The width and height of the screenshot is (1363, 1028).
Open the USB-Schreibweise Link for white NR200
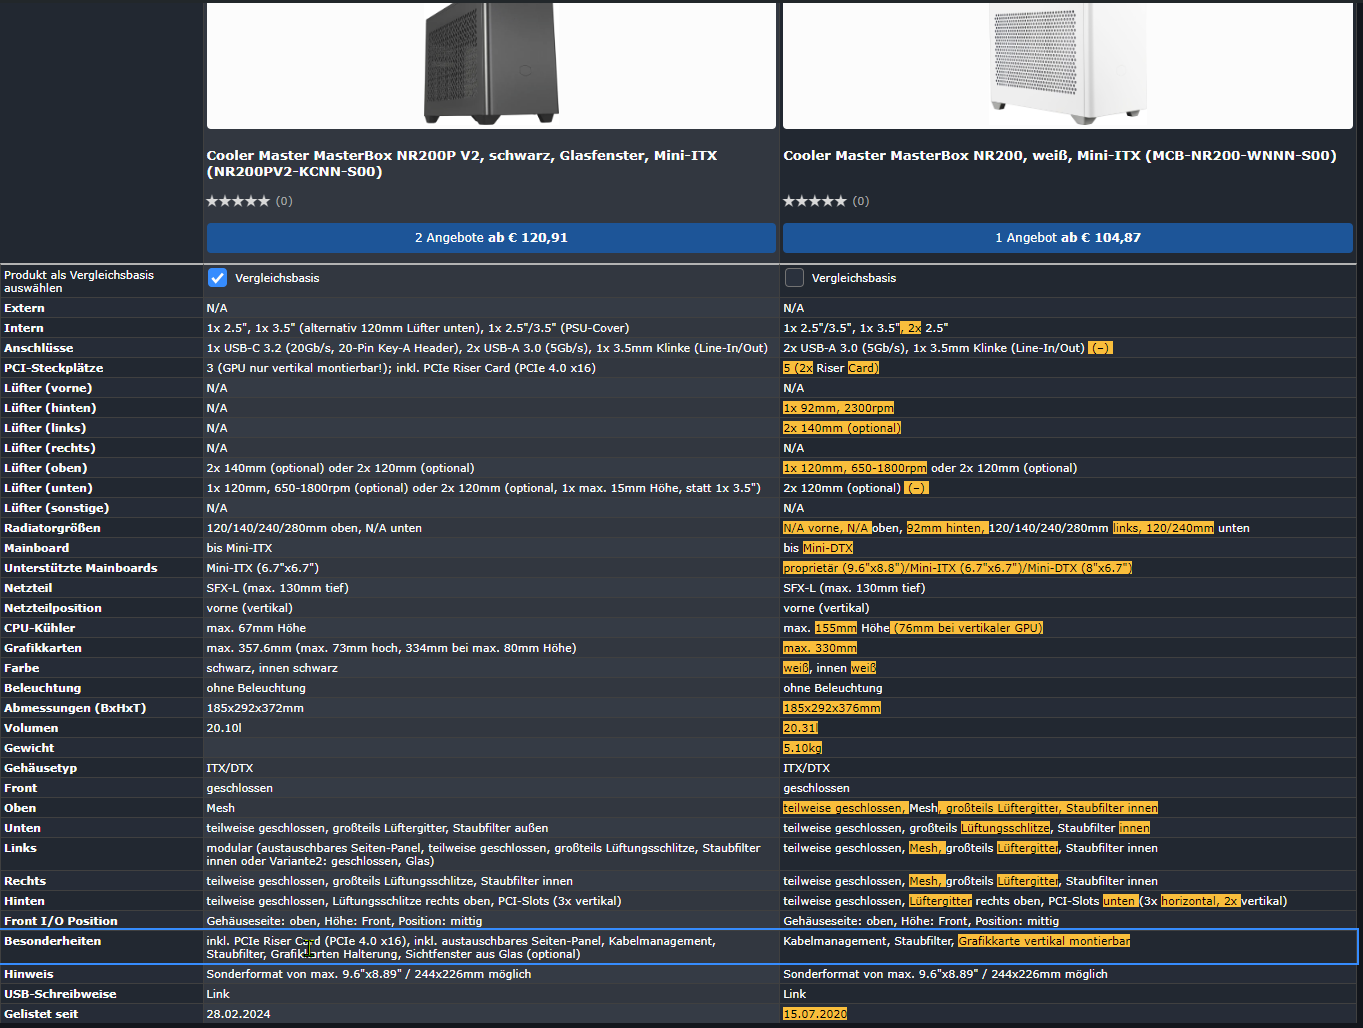(795, 994)
